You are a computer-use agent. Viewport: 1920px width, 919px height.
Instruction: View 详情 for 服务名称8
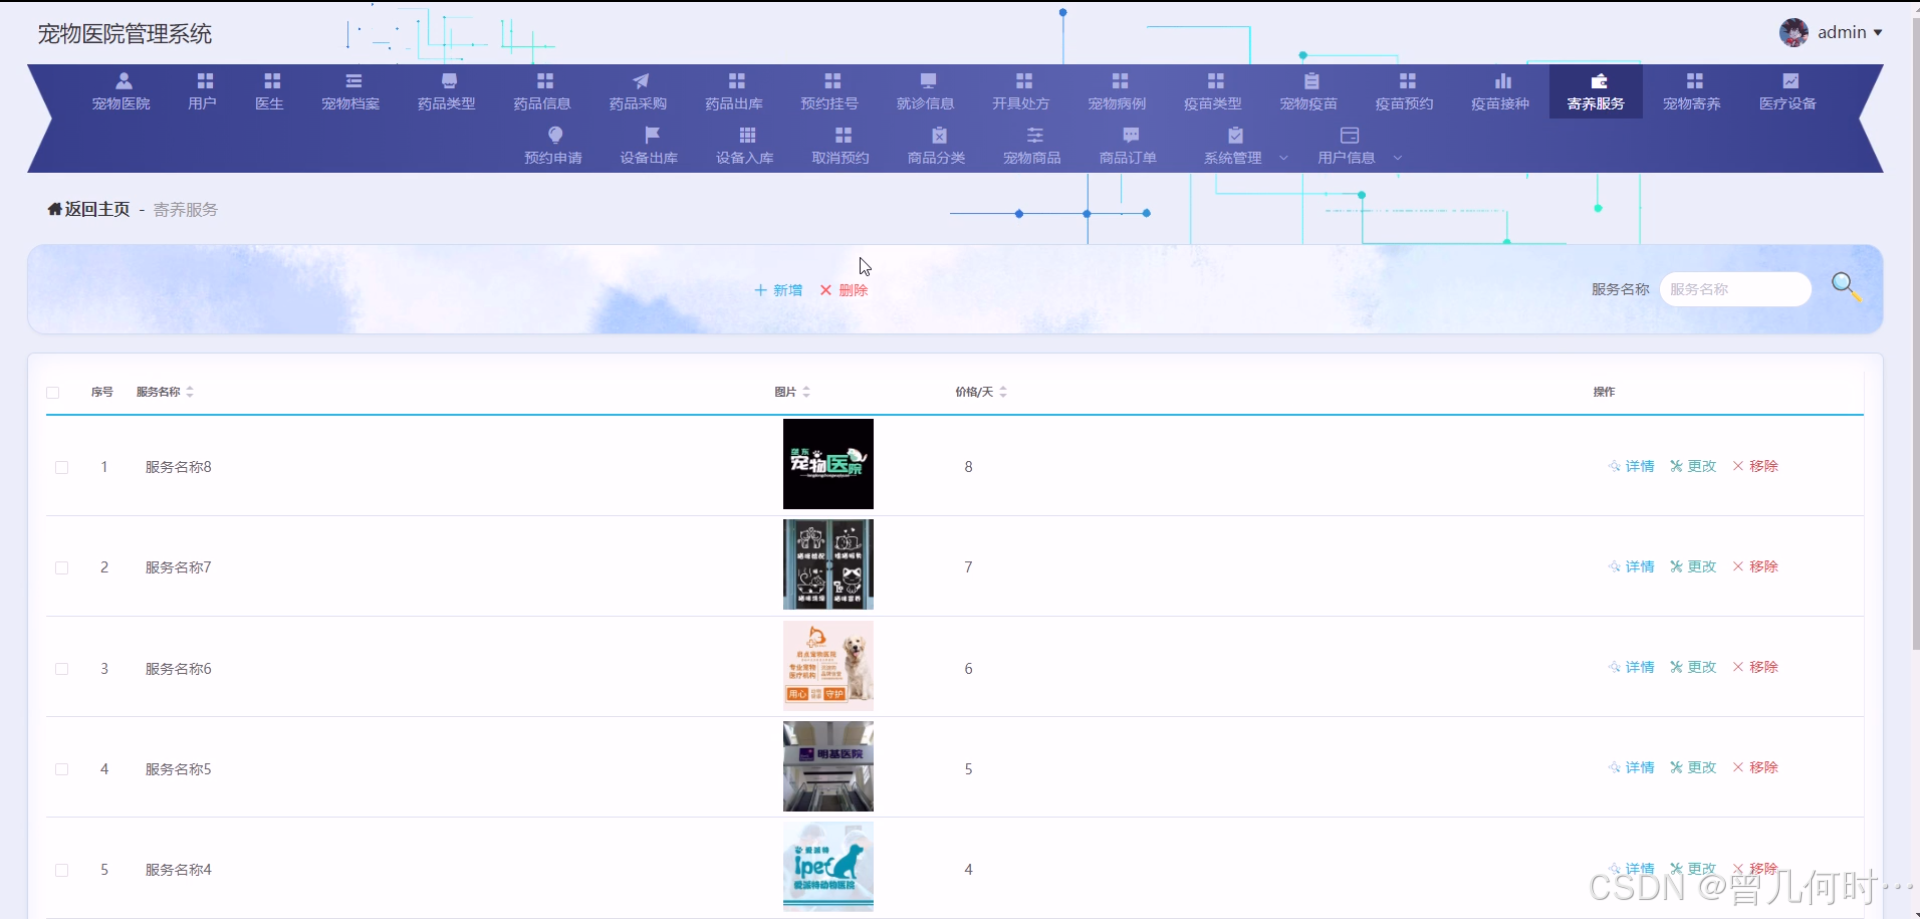tap(1632, 466)
